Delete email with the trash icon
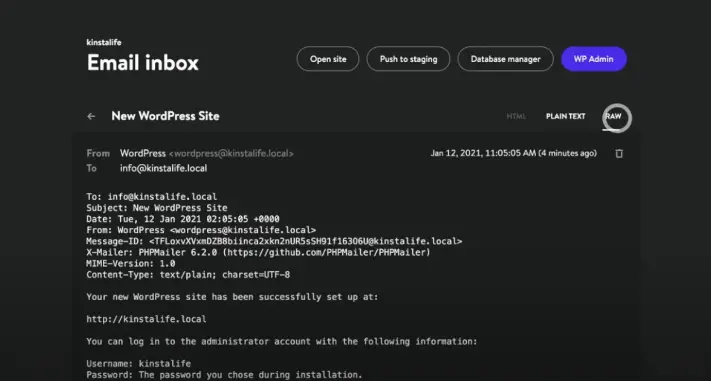711x381 pixels. pos(619,153)
